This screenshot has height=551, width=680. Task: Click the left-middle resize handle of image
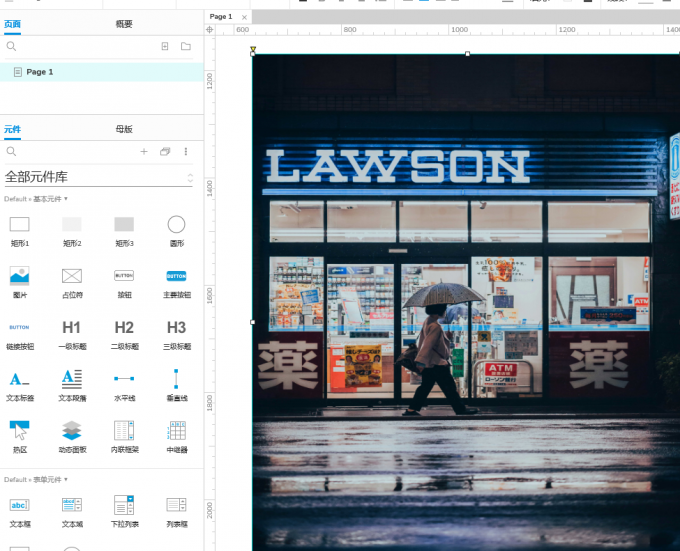[x=252, y=322]
